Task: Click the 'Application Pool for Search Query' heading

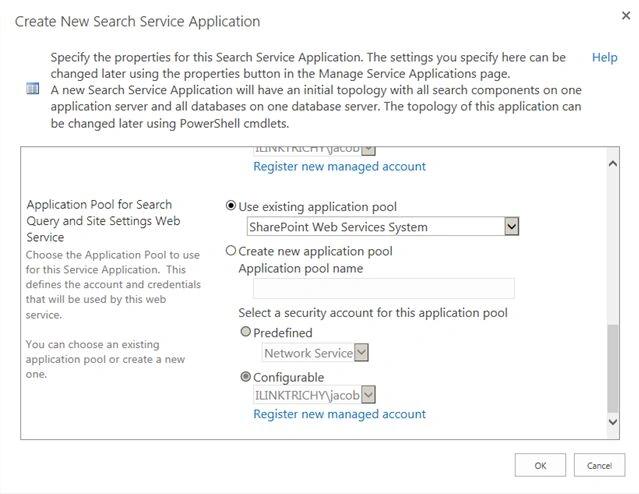Action: 104,221
